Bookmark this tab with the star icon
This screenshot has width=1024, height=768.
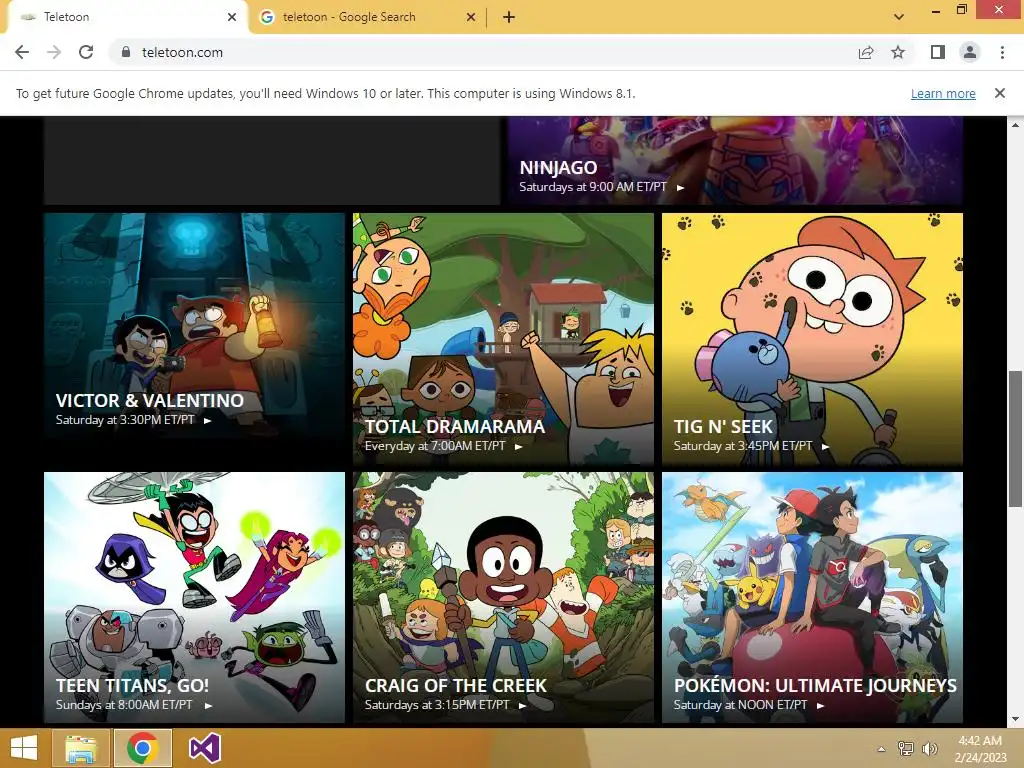tap(898, 52)
